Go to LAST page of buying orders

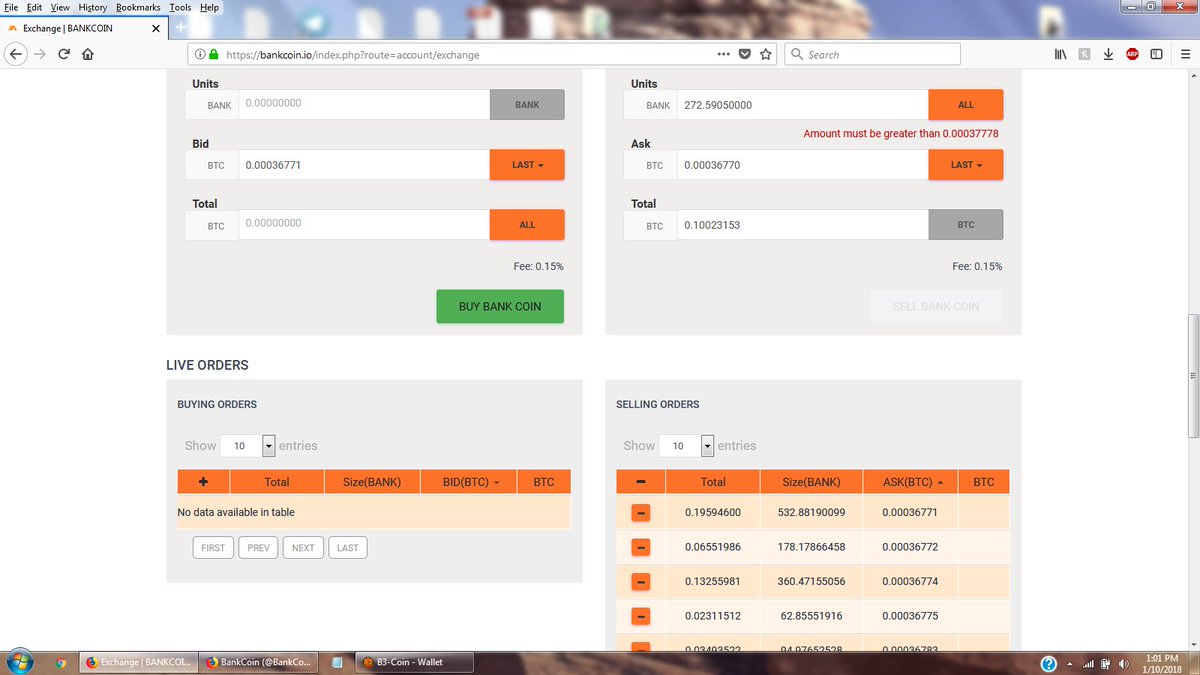pyautogui.click(x=347, y=548)
